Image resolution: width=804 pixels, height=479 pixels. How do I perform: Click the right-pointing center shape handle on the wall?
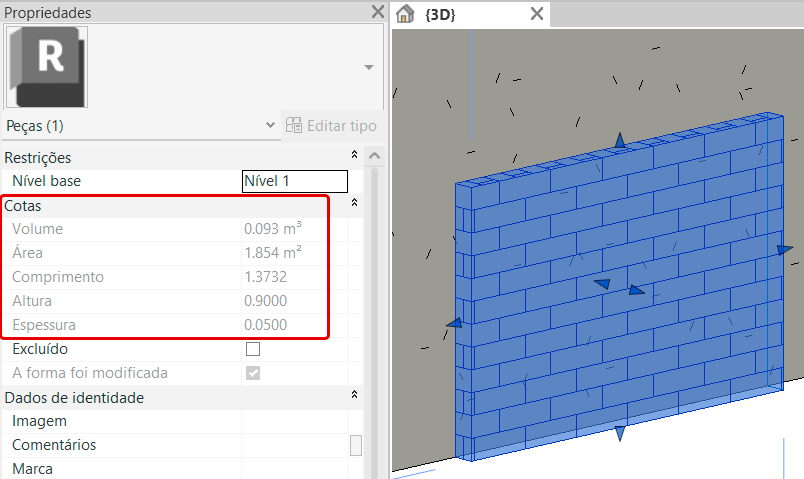(x=636, y=290)
